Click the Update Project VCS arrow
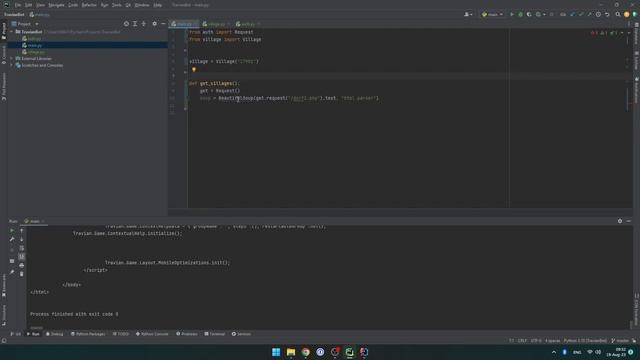640x360 pixels. pyautogui.click(x=572, y=14)
